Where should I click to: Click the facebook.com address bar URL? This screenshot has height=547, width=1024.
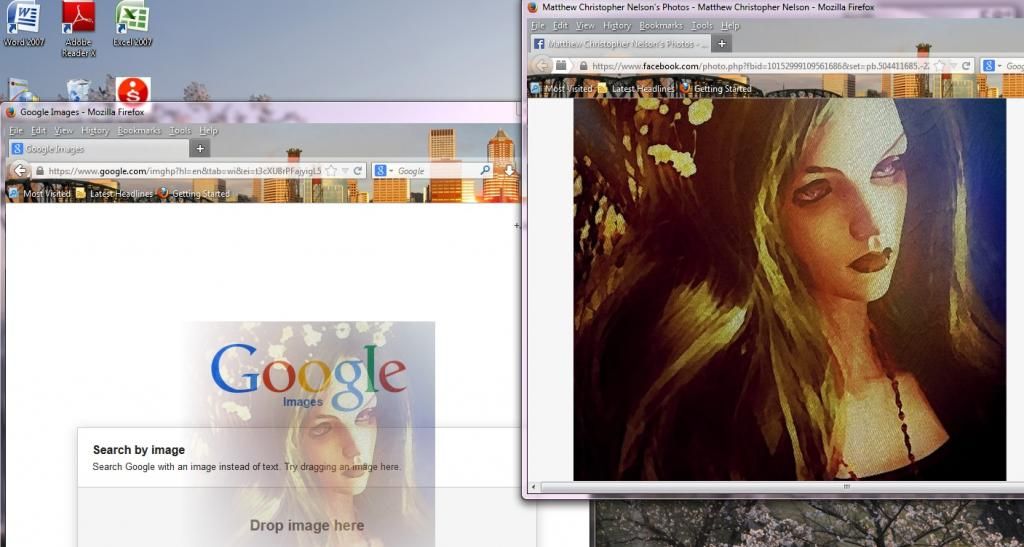click(760, 66)
